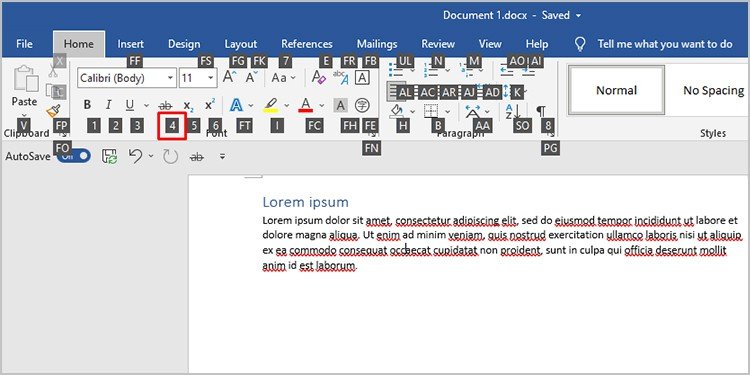This screenshot has height=375, width=750.
Task: Expand the Change Case Aa dropdown
Action: pyautogui.click(x=284, y=77)
